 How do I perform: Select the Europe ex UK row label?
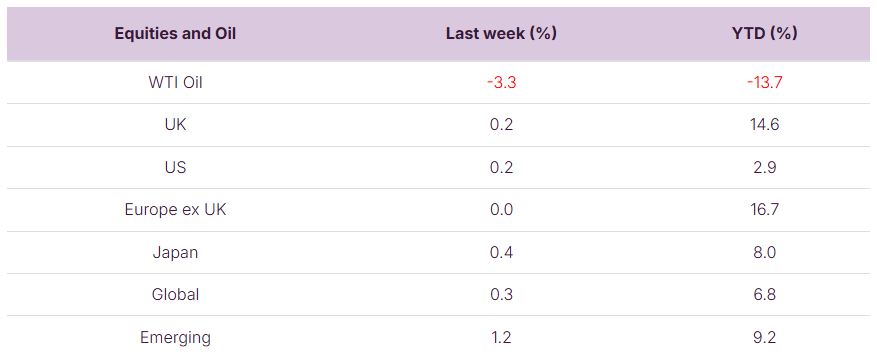pos(175,210)
